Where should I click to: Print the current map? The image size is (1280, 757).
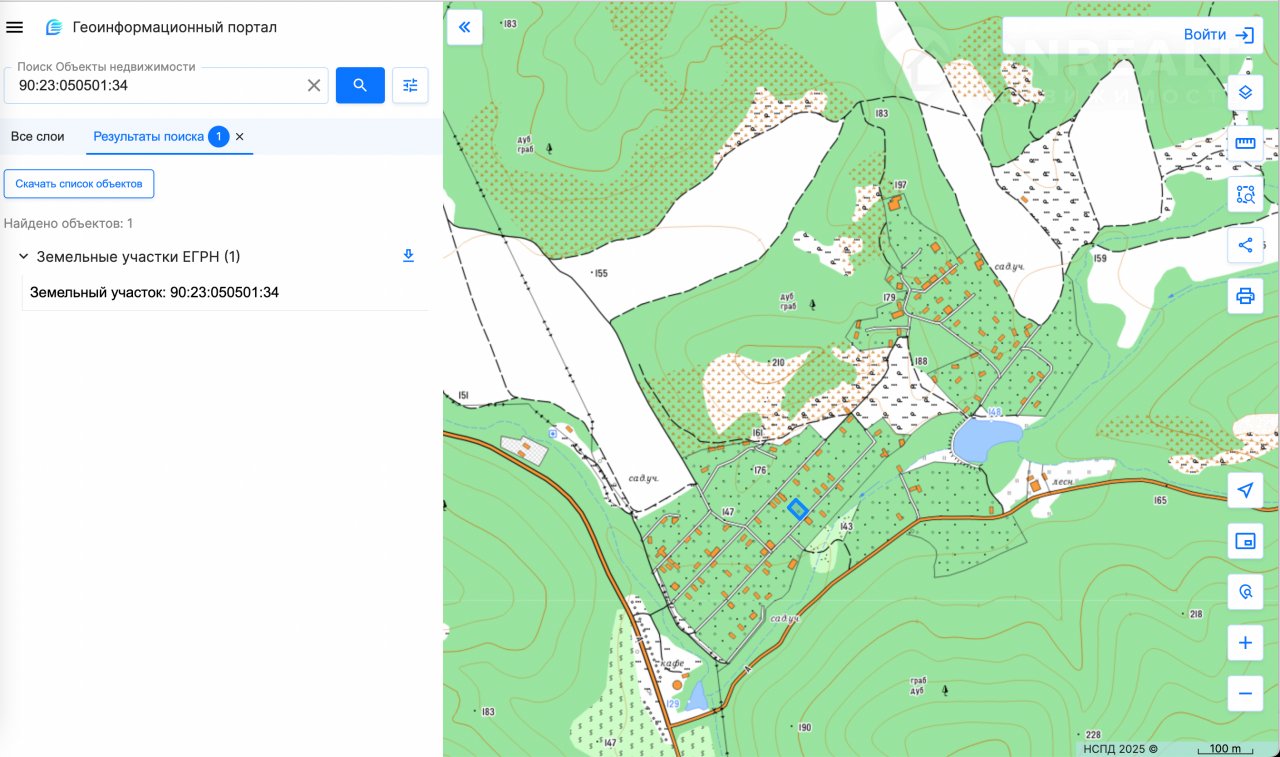pos(1245,296)
